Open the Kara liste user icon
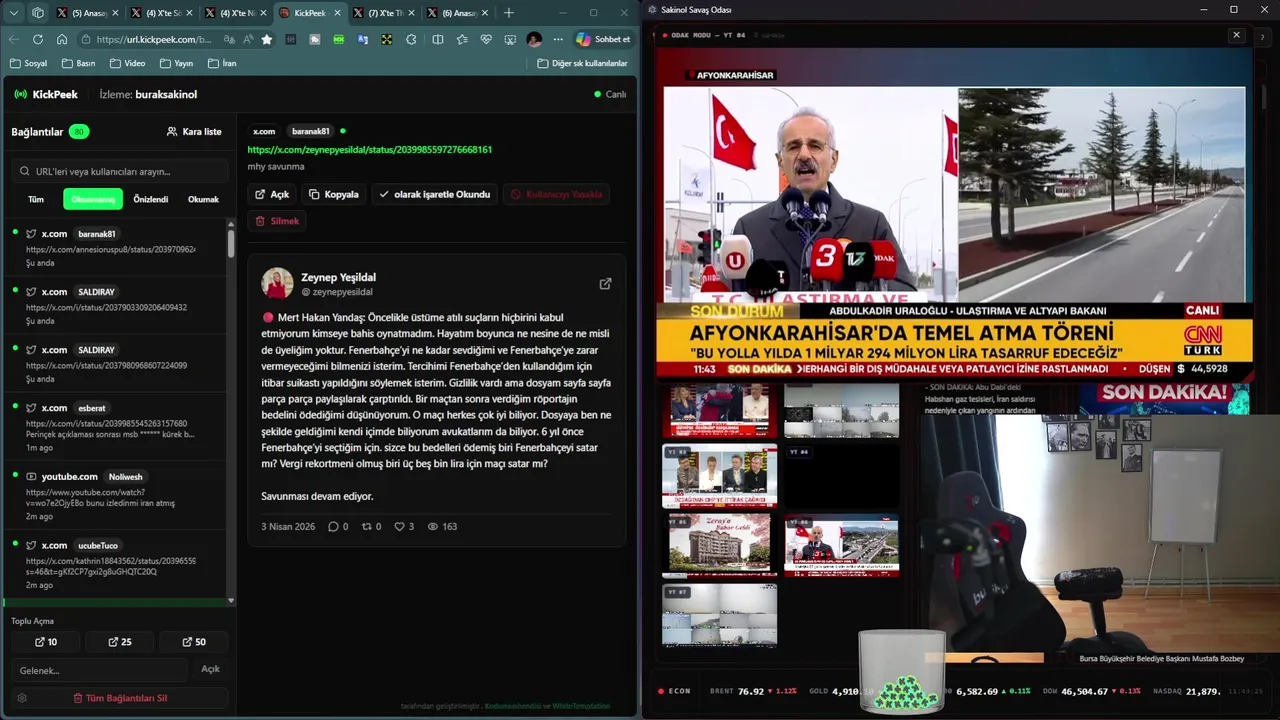 [x=172, y=132]
